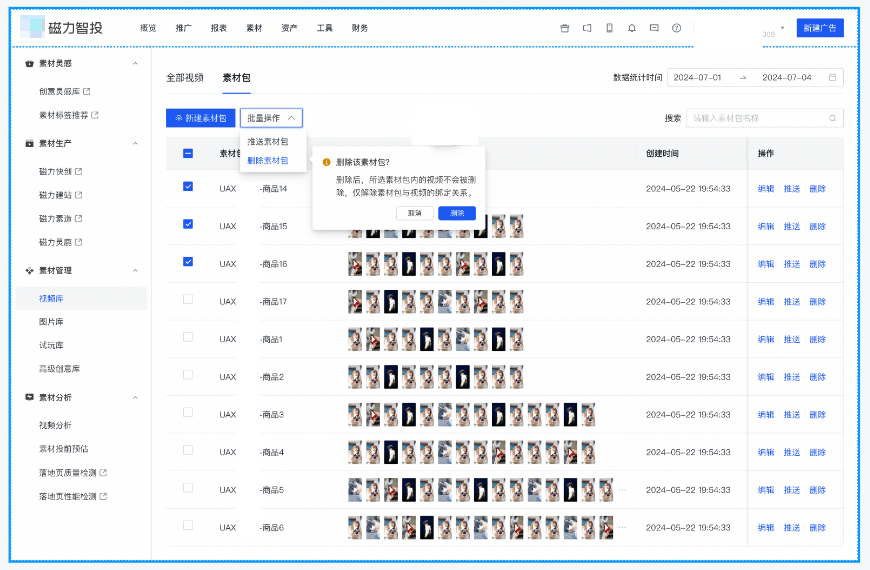The height and width of the screenshot is (570, 870).
Task: Click the 磁力智投 logo
Action: click(x=62, y=27)
